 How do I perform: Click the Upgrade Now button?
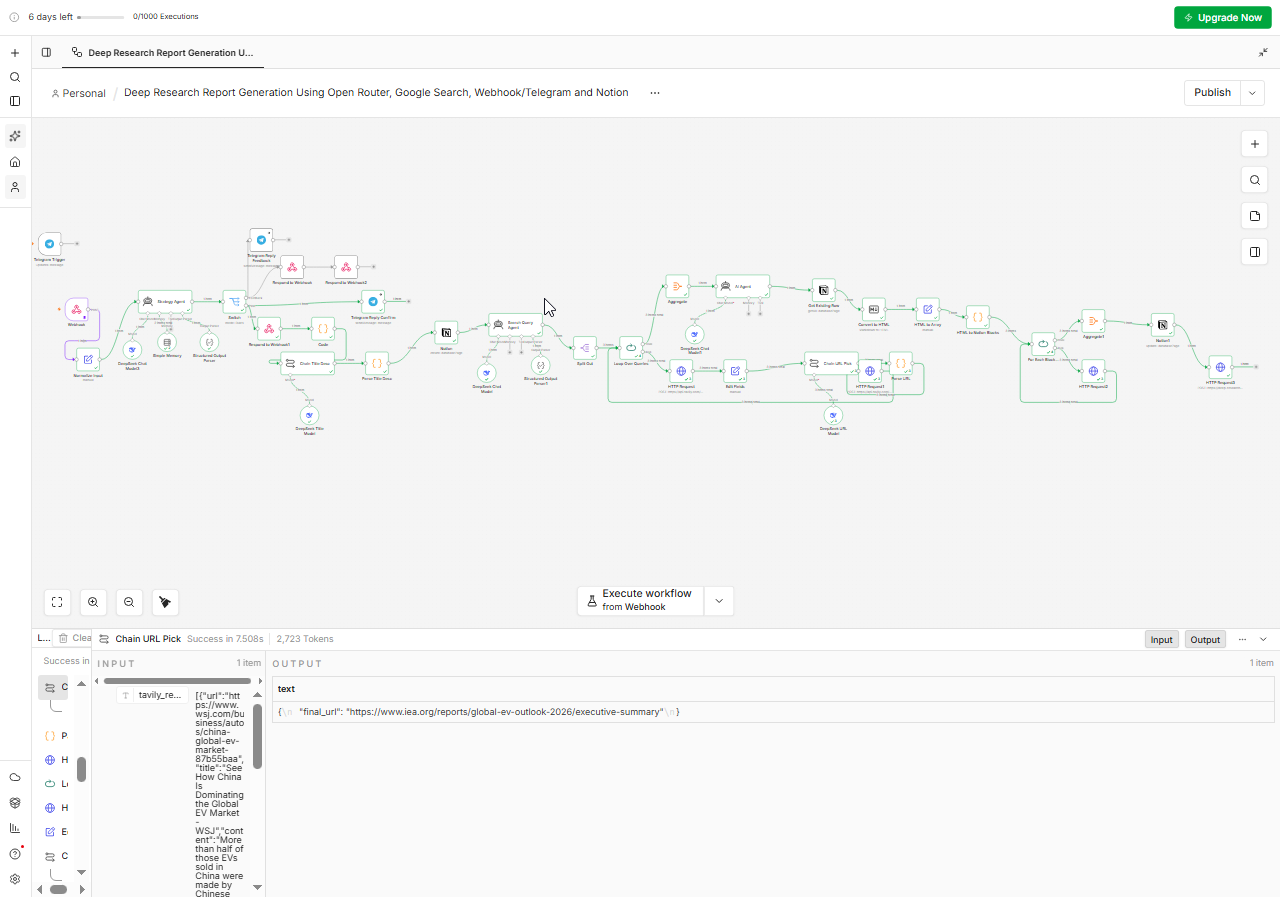pos(1223,17)
